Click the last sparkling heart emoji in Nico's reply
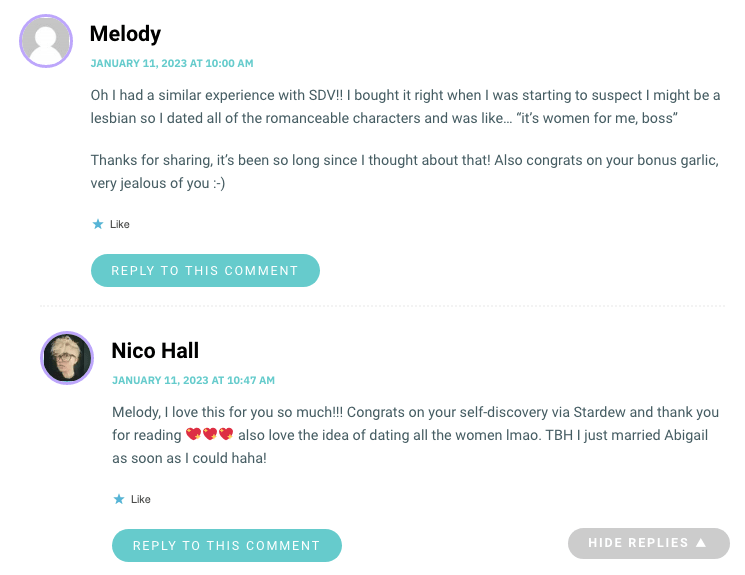Screen dimensions: 745x575 pos(226,434)
